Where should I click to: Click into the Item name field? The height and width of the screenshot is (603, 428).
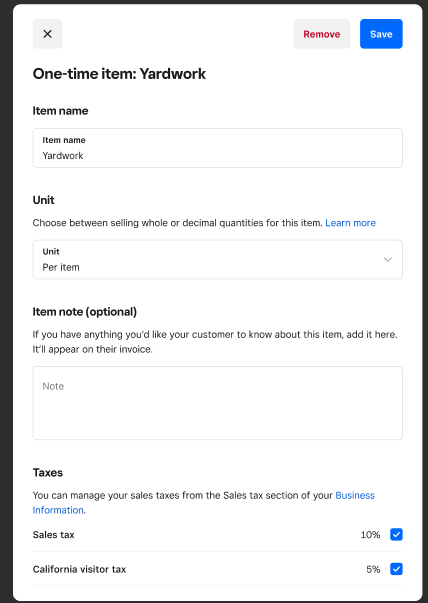(218, 148)
